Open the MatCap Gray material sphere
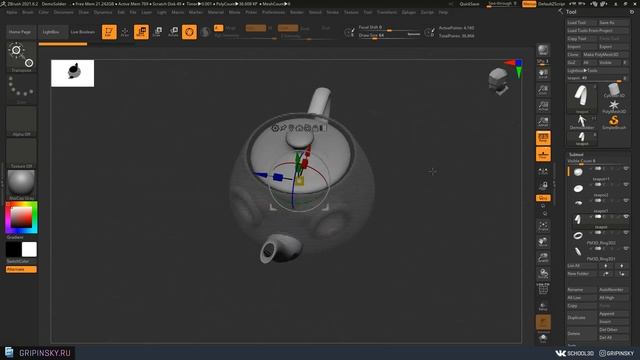Viewport: 640px width, 360px height. click(x=21, y=184)
